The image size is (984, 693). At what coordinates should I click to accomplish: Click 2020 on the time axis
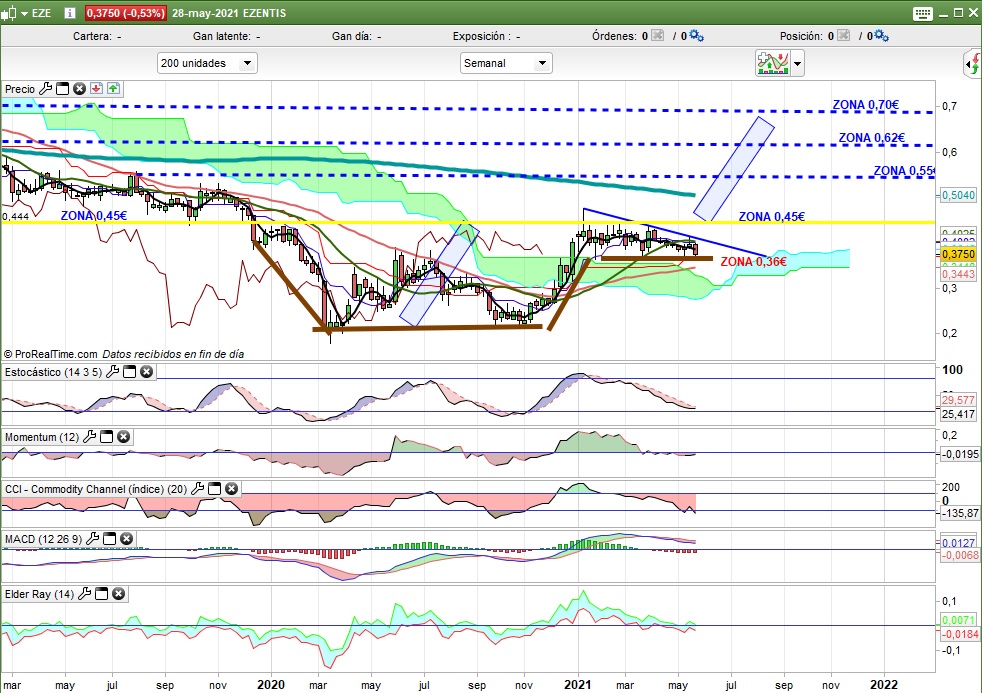coord(271,684)
